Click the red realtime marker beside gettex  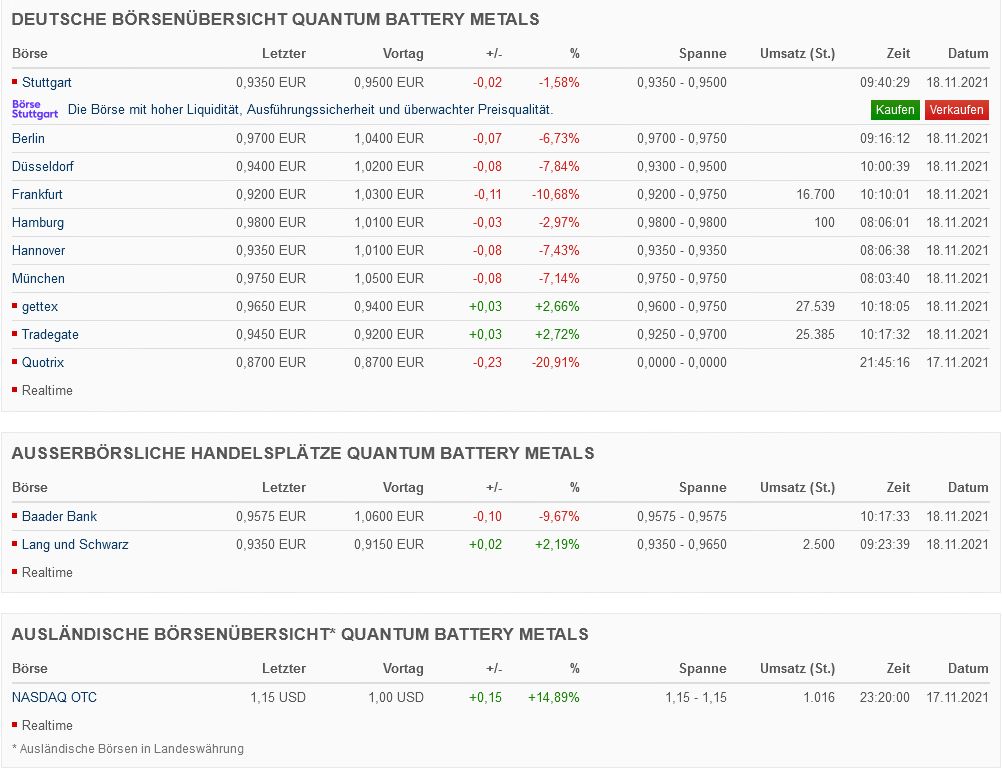(15, 306)
